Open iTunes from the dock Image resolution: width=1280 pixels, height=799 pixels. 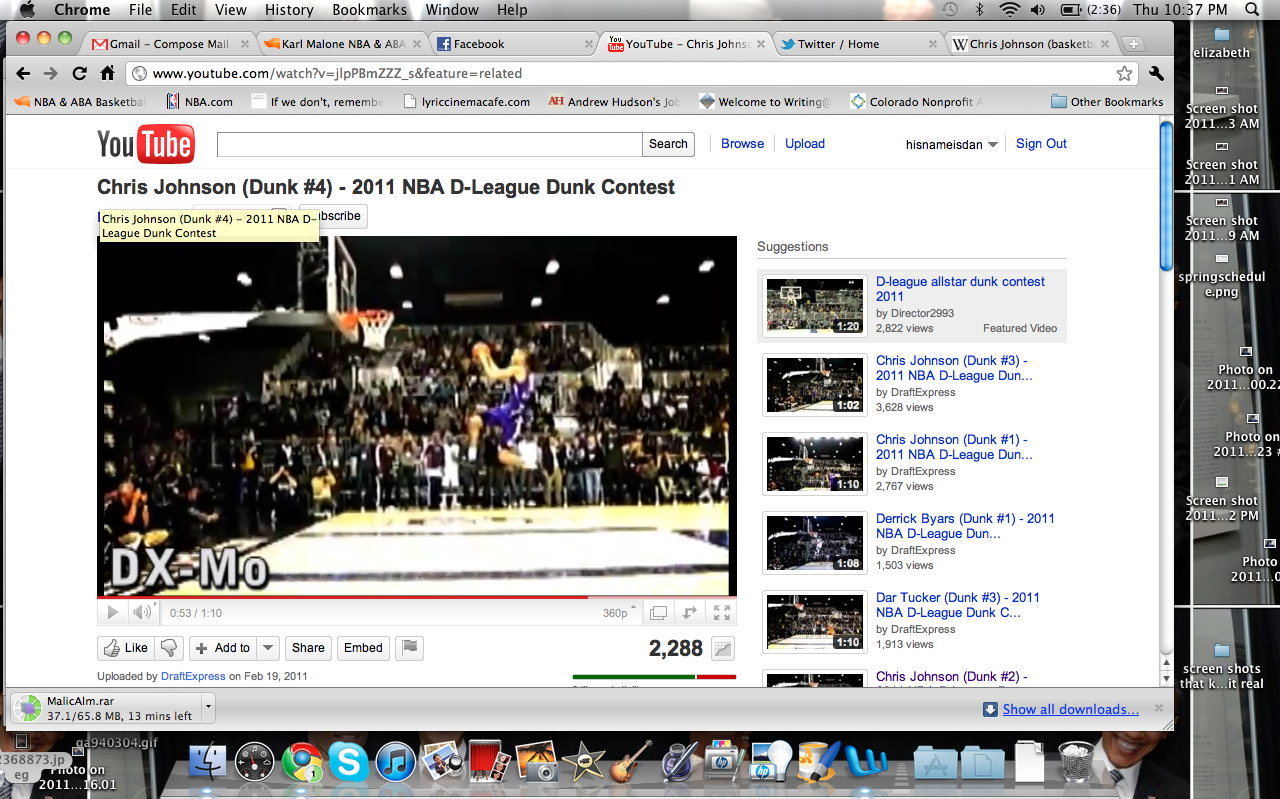396,763
